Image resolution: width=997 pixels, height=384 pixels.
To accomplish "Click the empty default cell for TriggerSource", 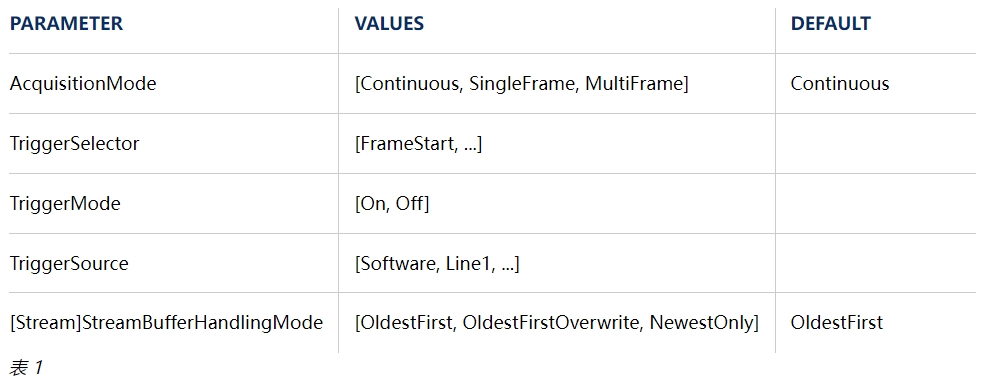I will [x=876, y=263].
